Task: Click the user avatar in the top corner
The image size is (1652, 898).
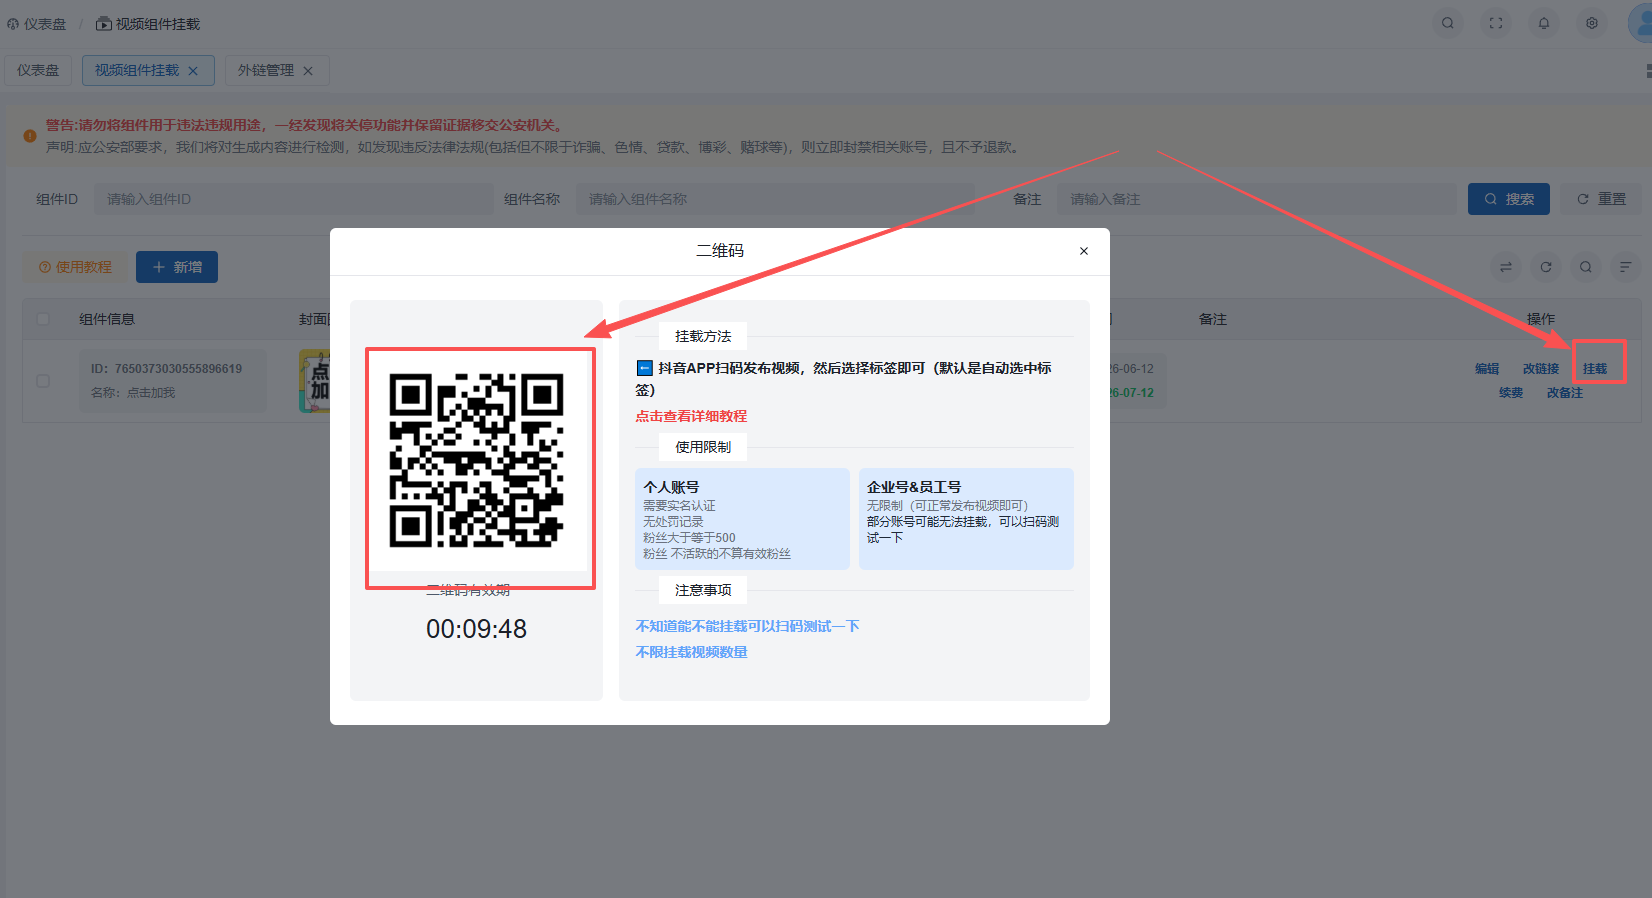Action: (1640, 23)
